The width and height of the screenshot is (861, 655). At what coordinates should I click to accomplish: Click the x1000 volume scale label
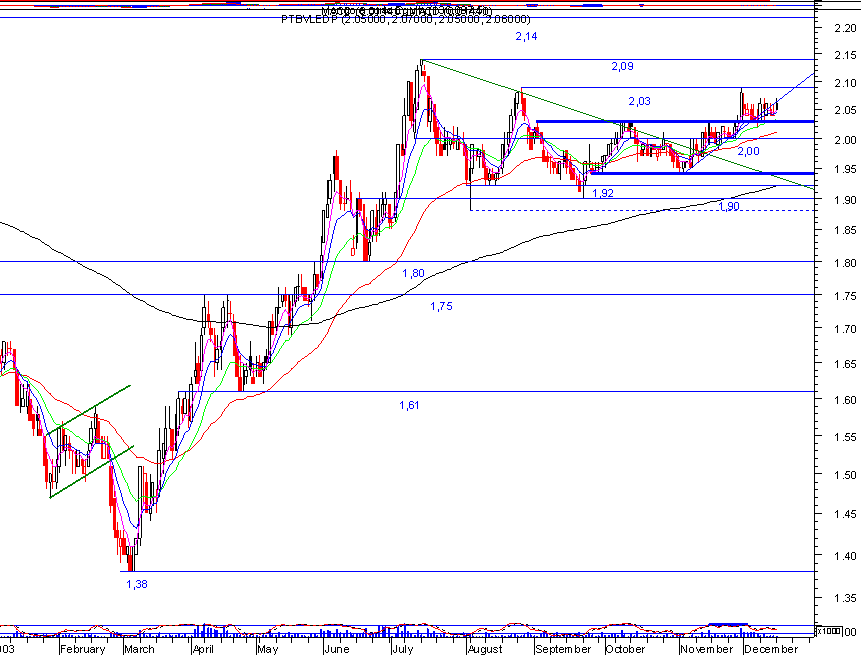click(829, 631)
